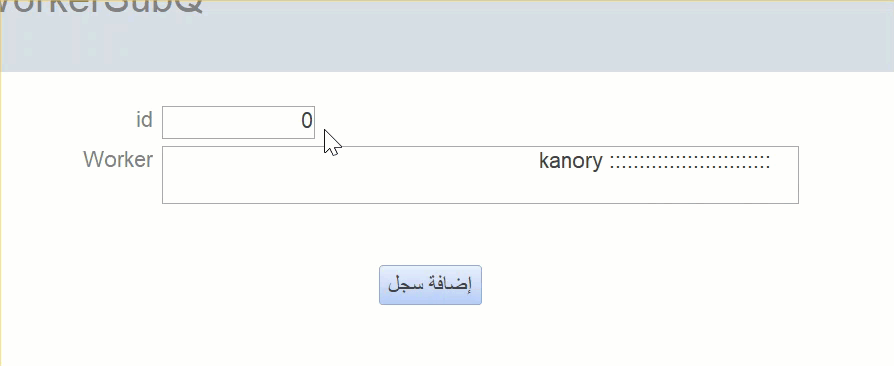
Task: Click the thin yellow top border line
Action: coord(447,1)
